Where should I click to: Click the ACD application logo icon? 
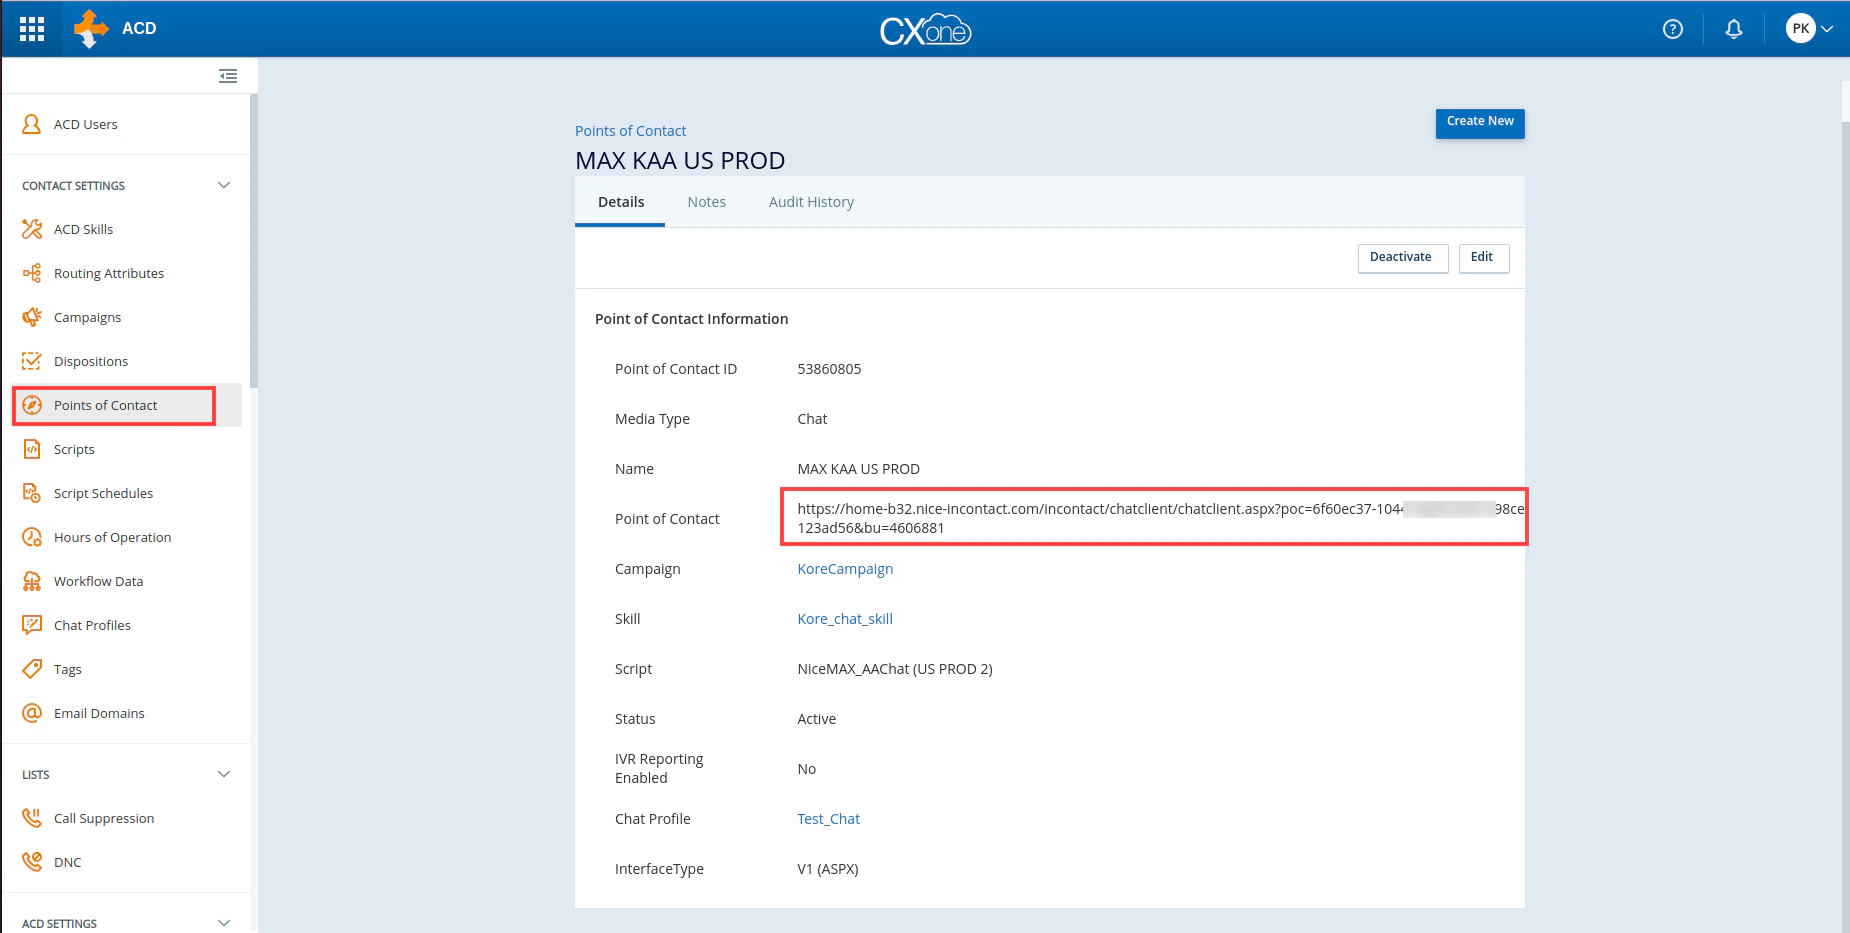[91, 29]
